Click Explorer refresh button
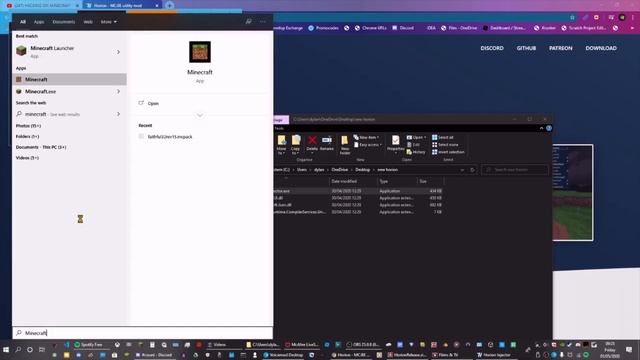The width and height of the screenshot is (640, 360). (x=473, y=170)
